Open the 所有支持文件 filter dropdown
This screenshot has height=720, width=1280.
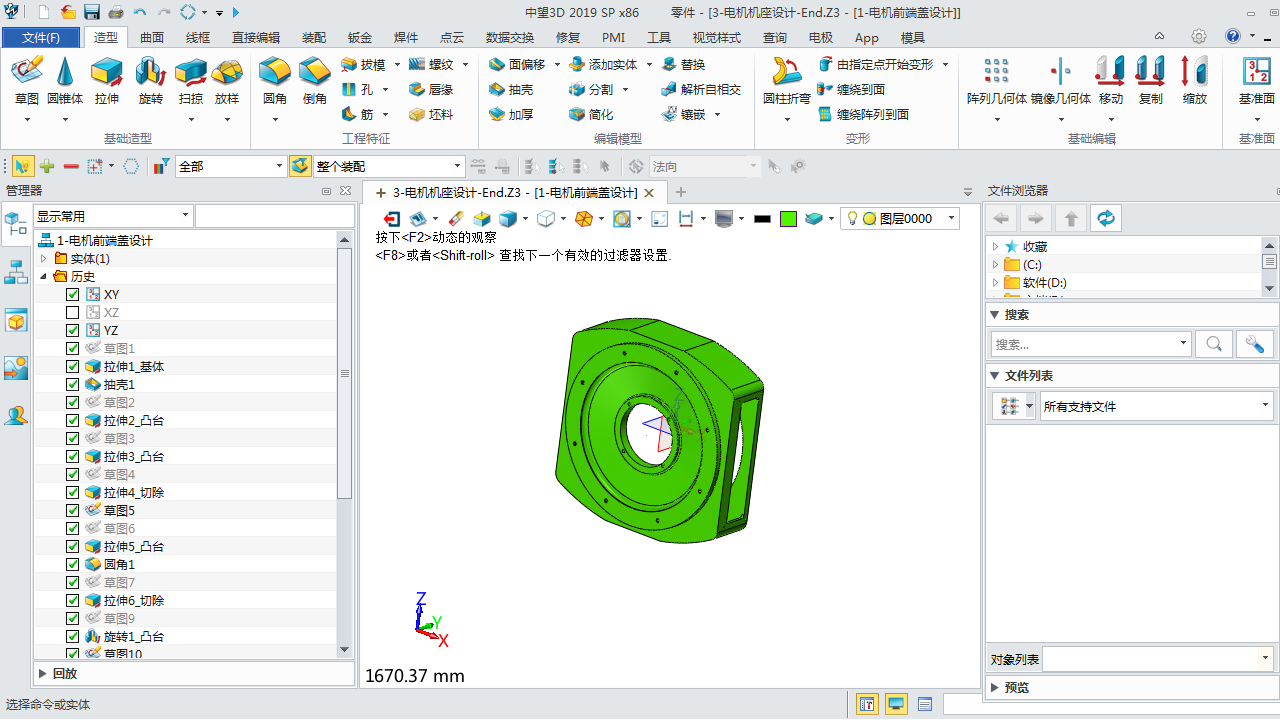coord(1264,406)
